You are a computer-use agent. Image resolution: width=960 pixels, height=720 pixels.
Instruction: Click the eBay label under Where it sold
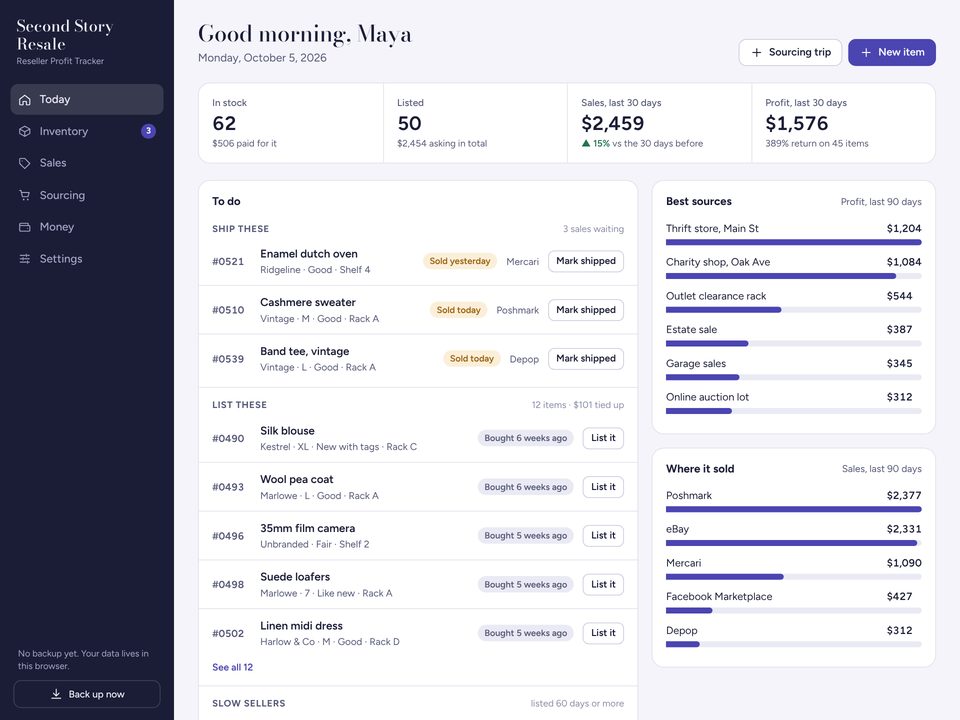[677, 529]
